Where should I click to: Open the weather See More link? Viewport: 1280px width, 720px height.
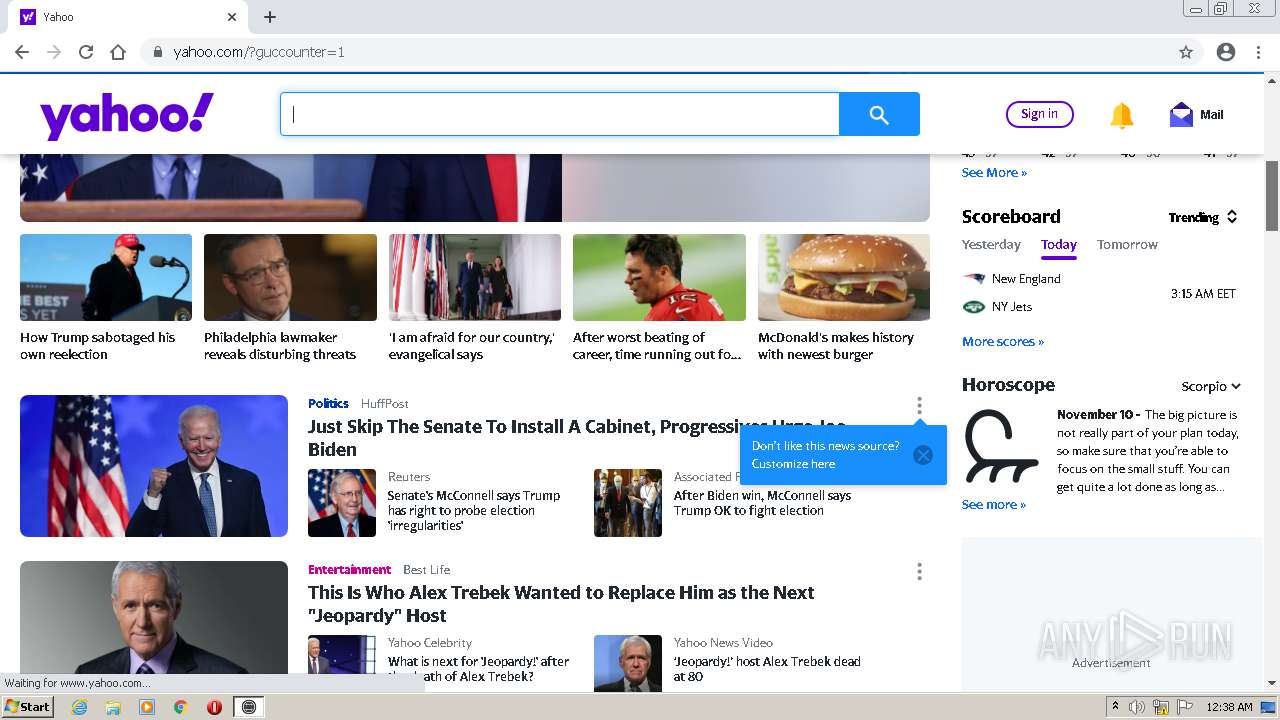[x=994, y=173]
